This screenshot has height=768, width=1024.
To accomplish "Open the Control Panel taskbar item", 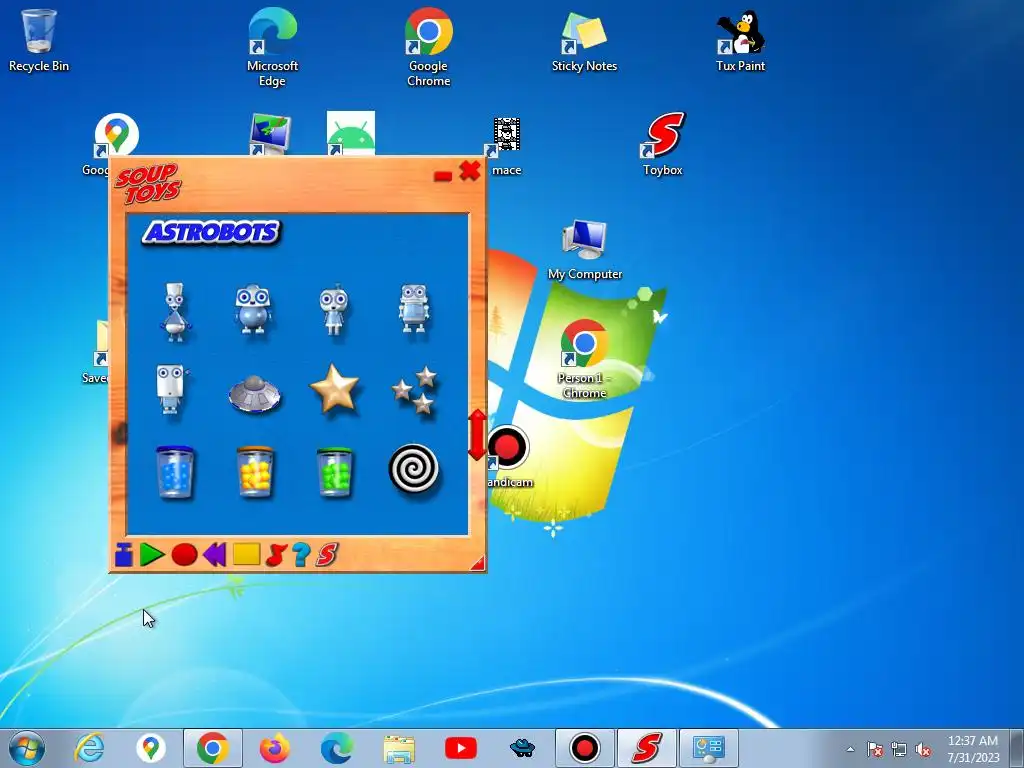I will 709,748.
